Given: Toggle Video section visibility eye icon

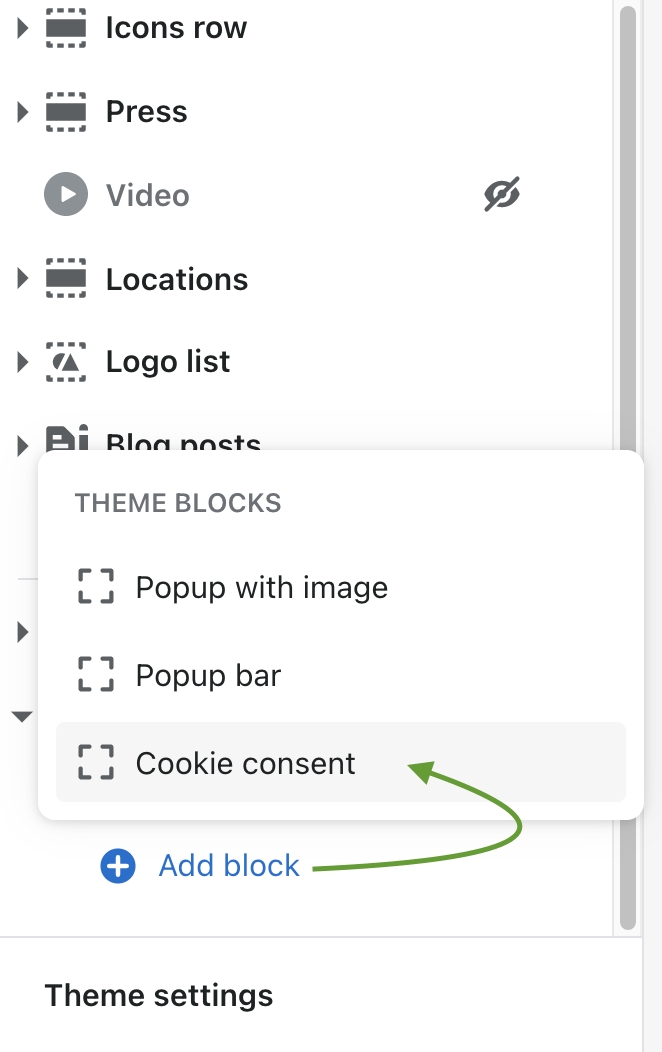Looking at the screenshot, I should point(502,195).
